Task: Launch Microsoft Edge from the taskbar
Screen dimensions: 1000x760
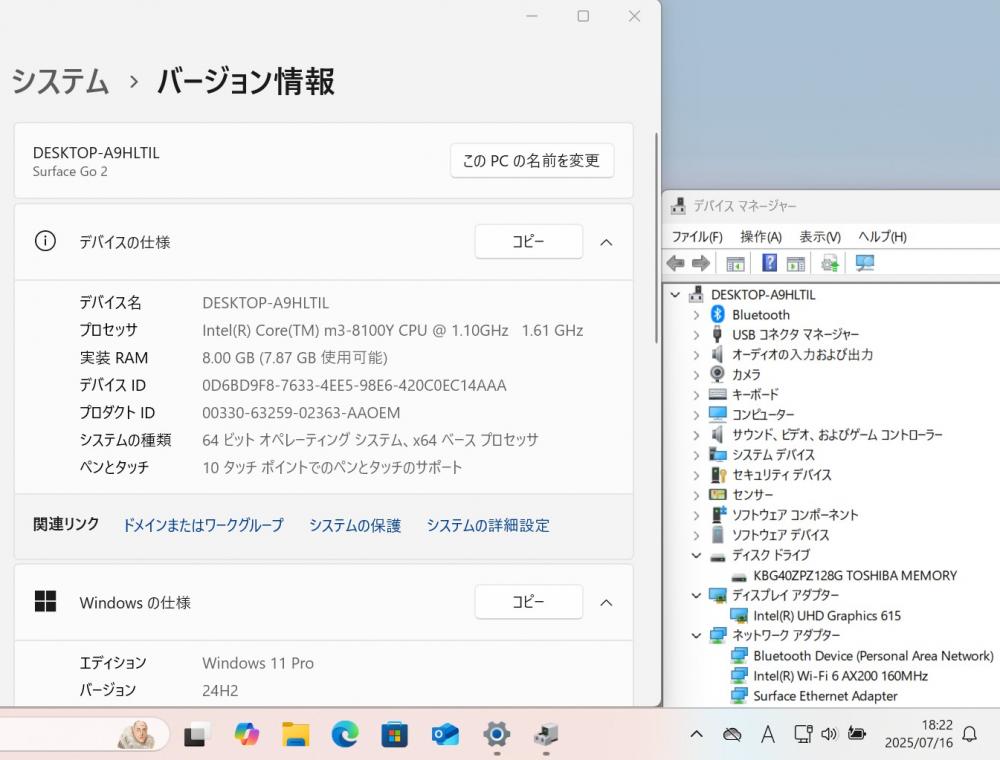Action: [x=345, y=734]
